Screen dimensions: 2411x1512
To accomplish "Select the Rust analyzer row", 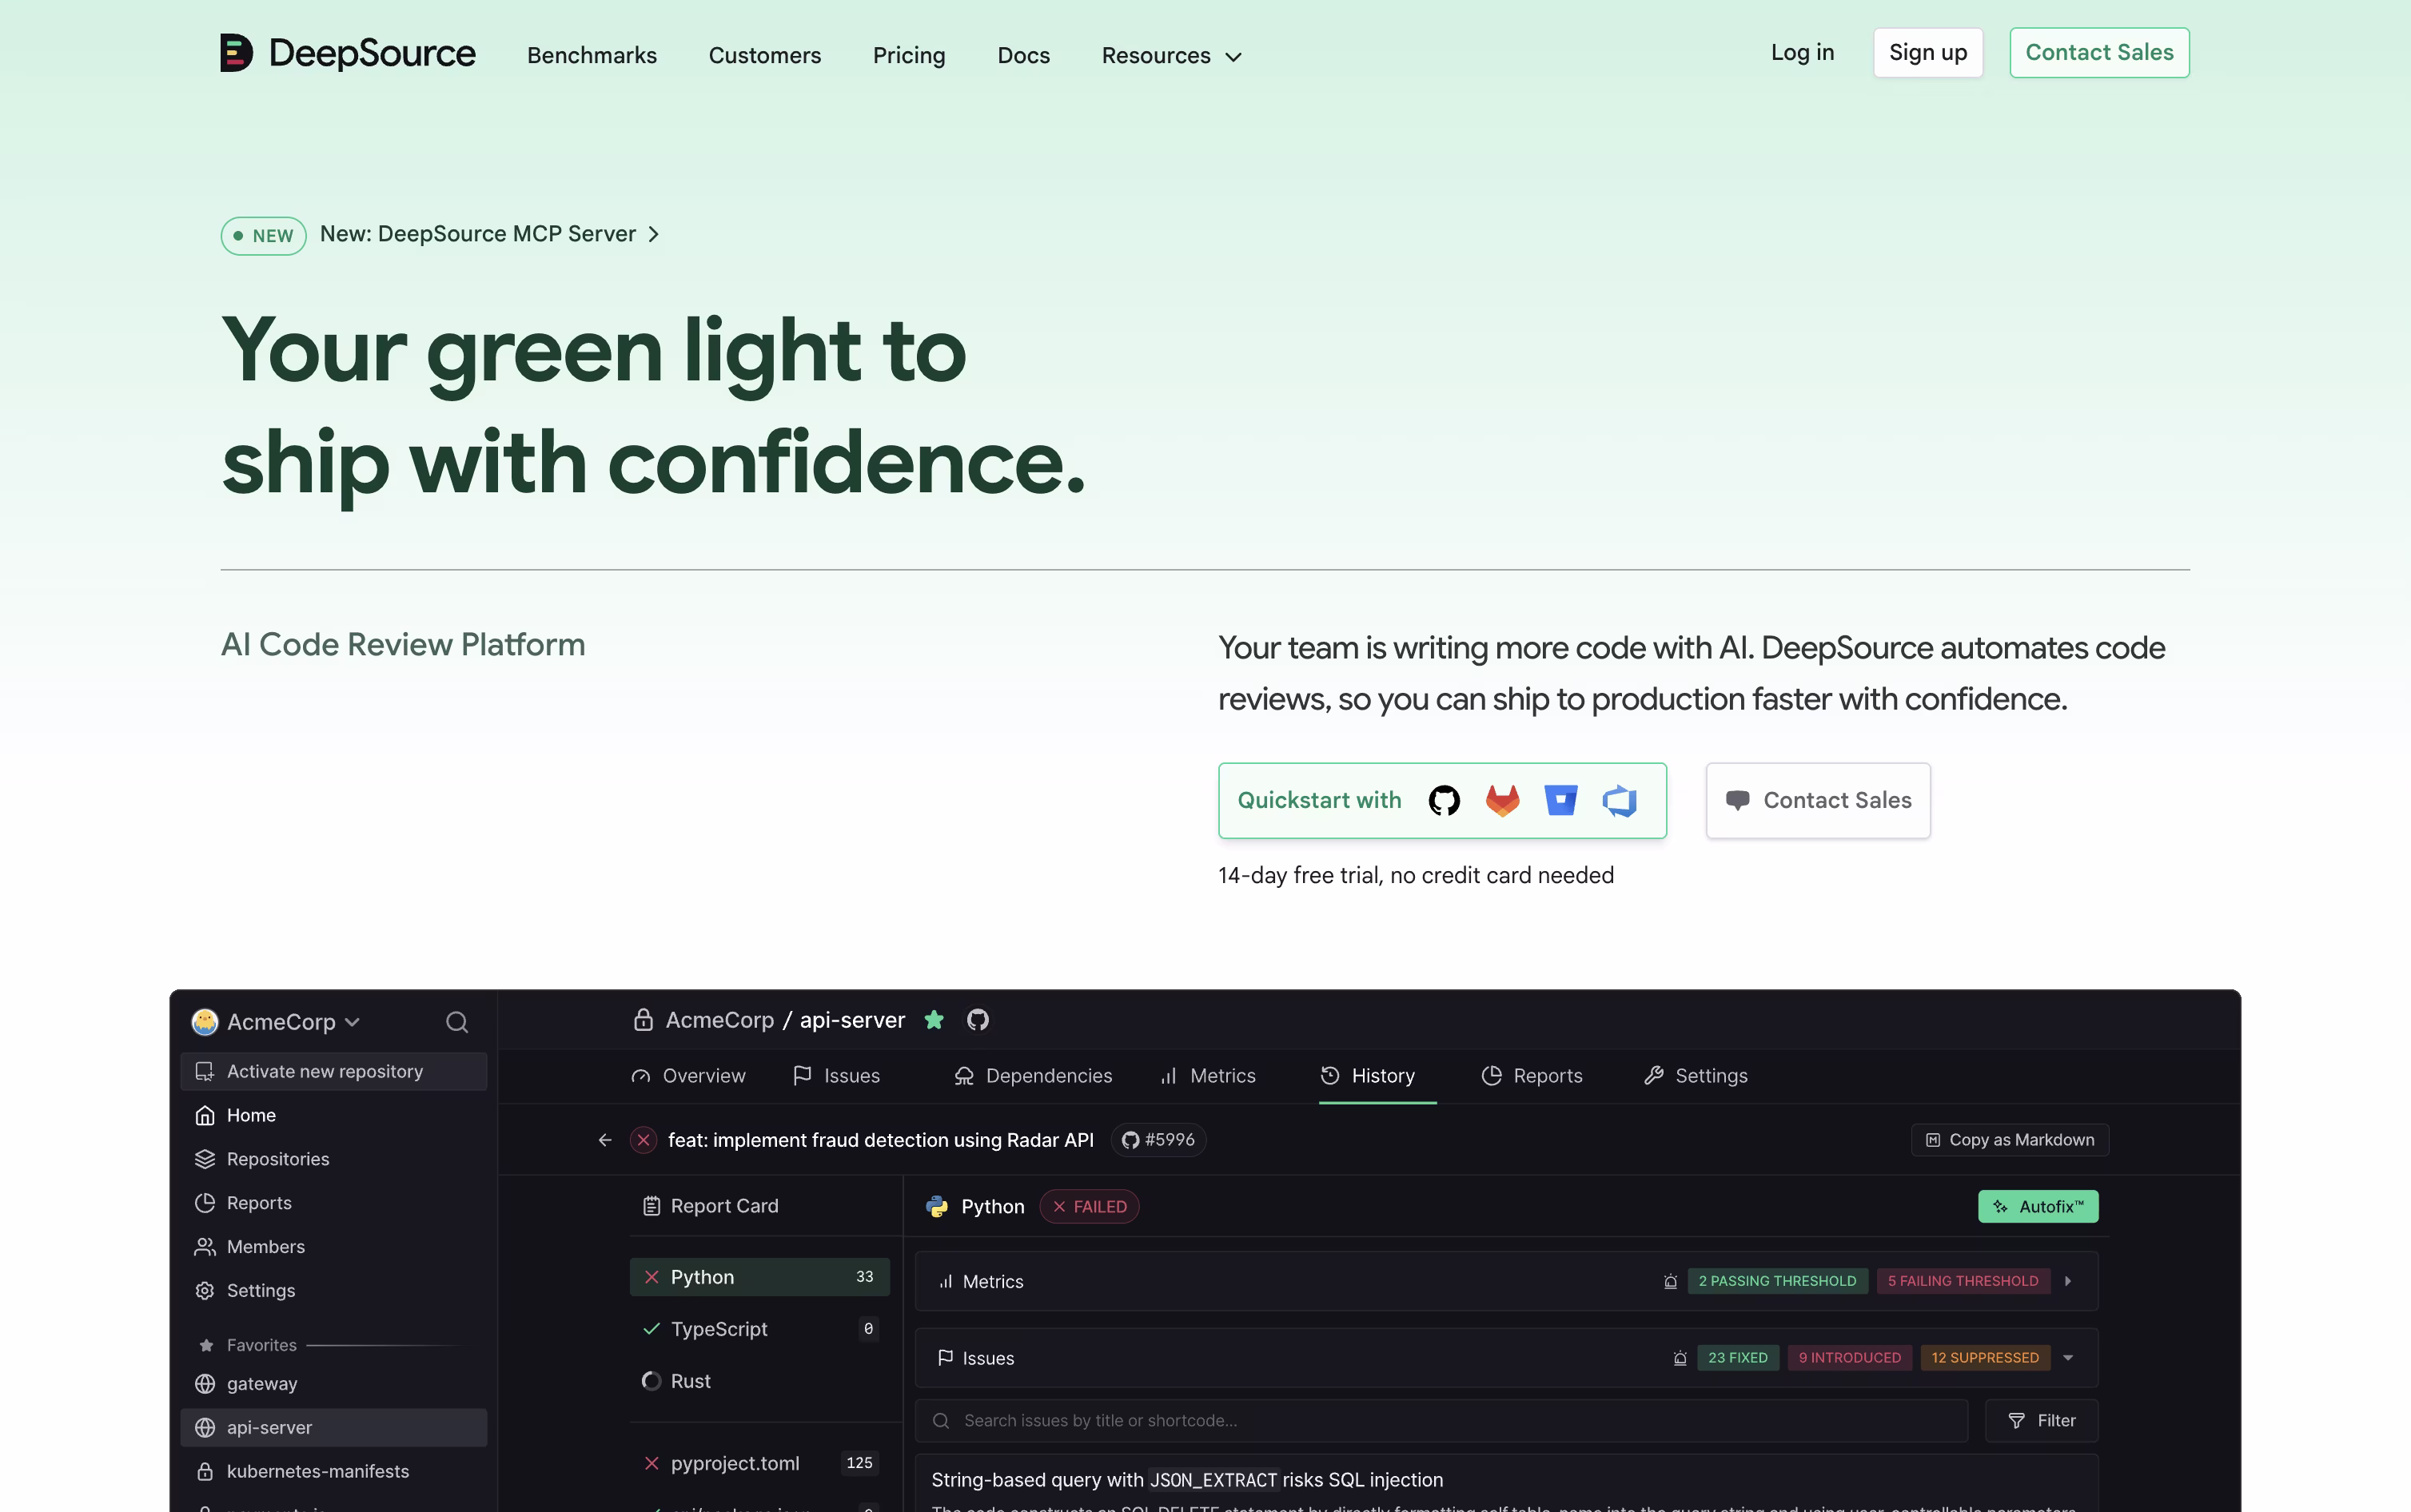I will [760, 1381].
